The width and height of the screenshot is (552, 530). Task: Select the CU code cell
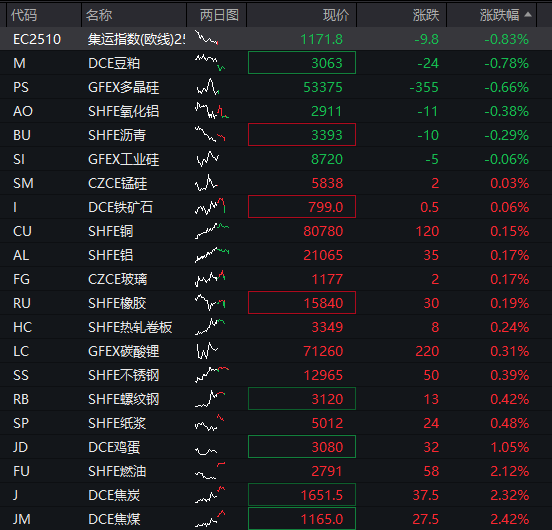point(22,231)
